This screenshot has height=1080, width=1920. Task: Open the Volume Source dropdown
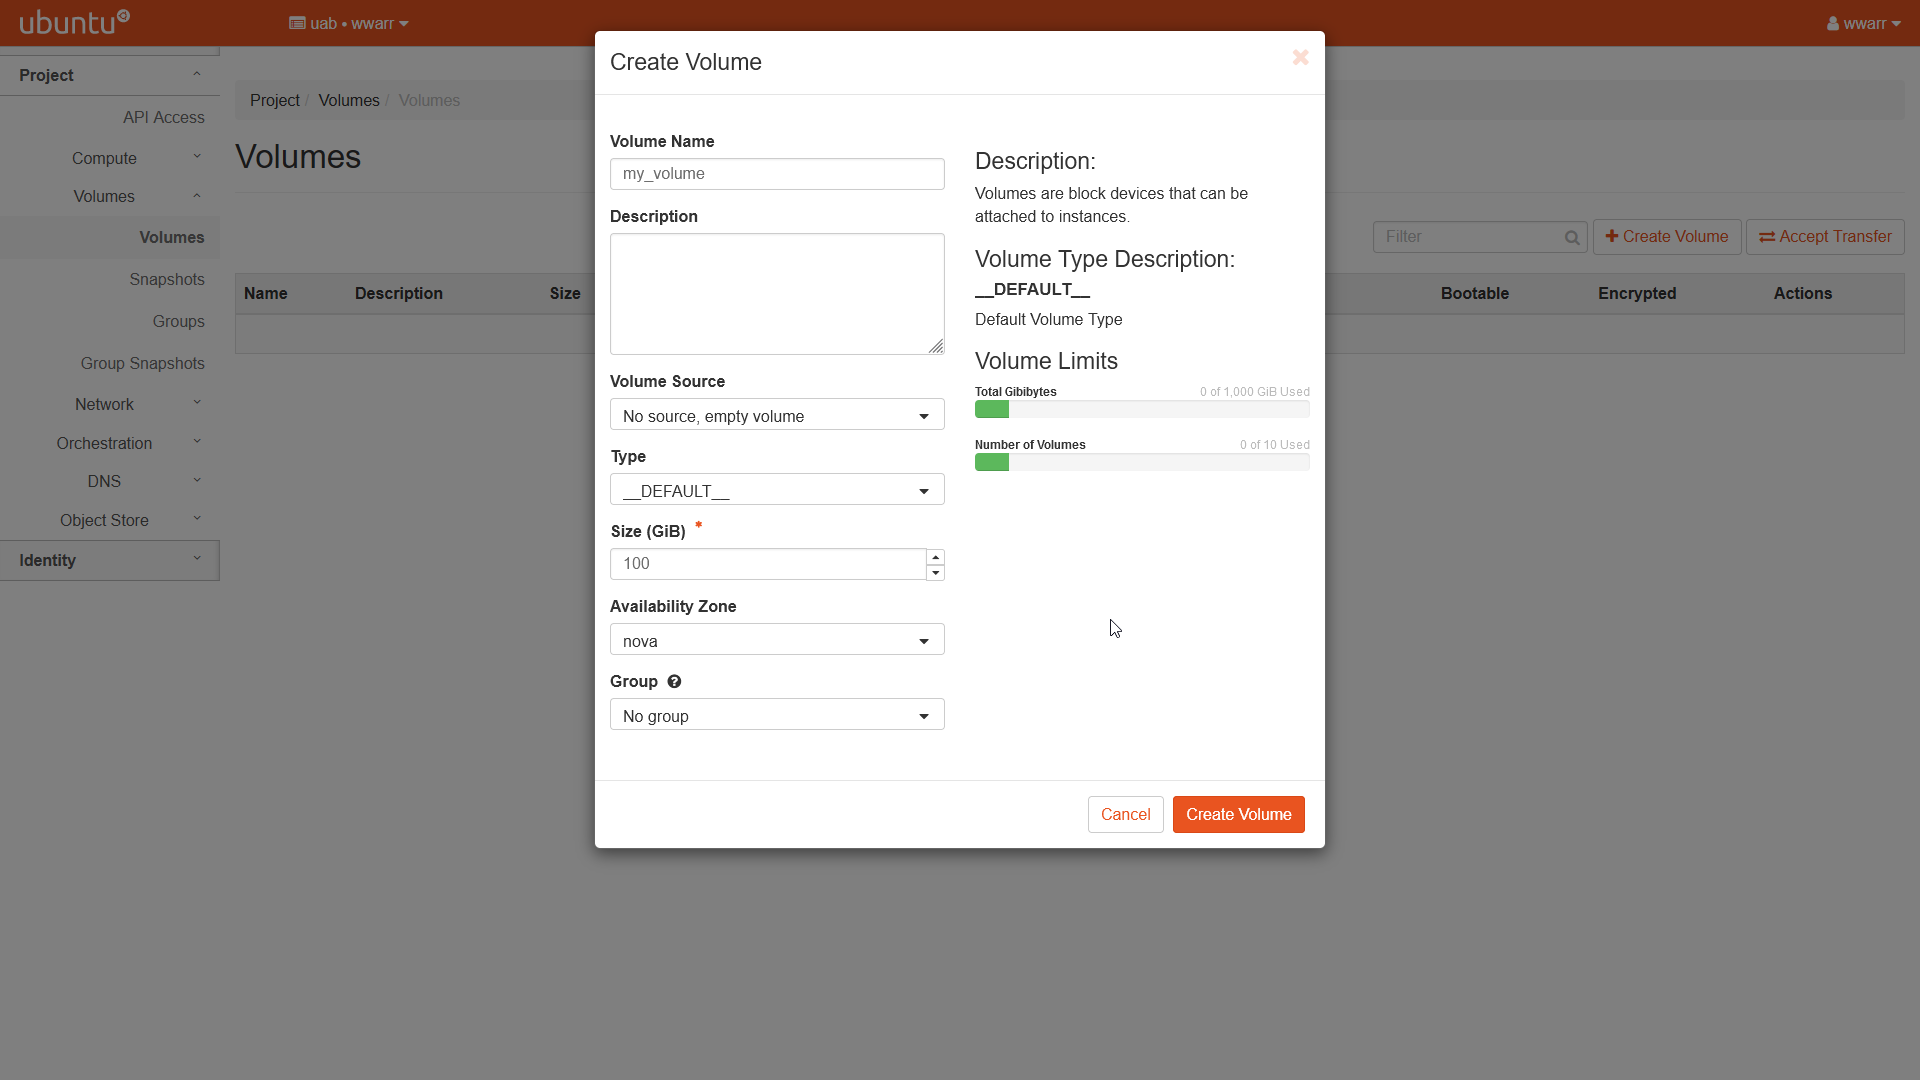tap(777, 415)
